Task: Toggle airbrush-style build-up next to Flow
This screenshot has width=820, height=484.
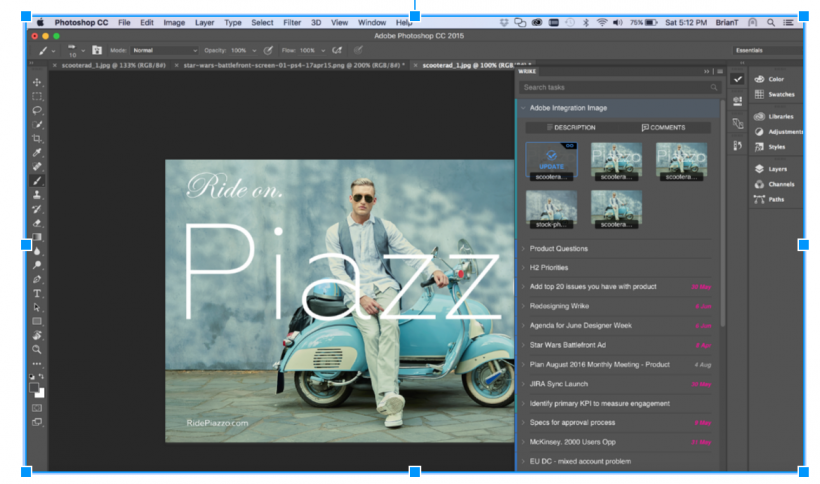Action: pyautogui.click(x=339, y=49)
